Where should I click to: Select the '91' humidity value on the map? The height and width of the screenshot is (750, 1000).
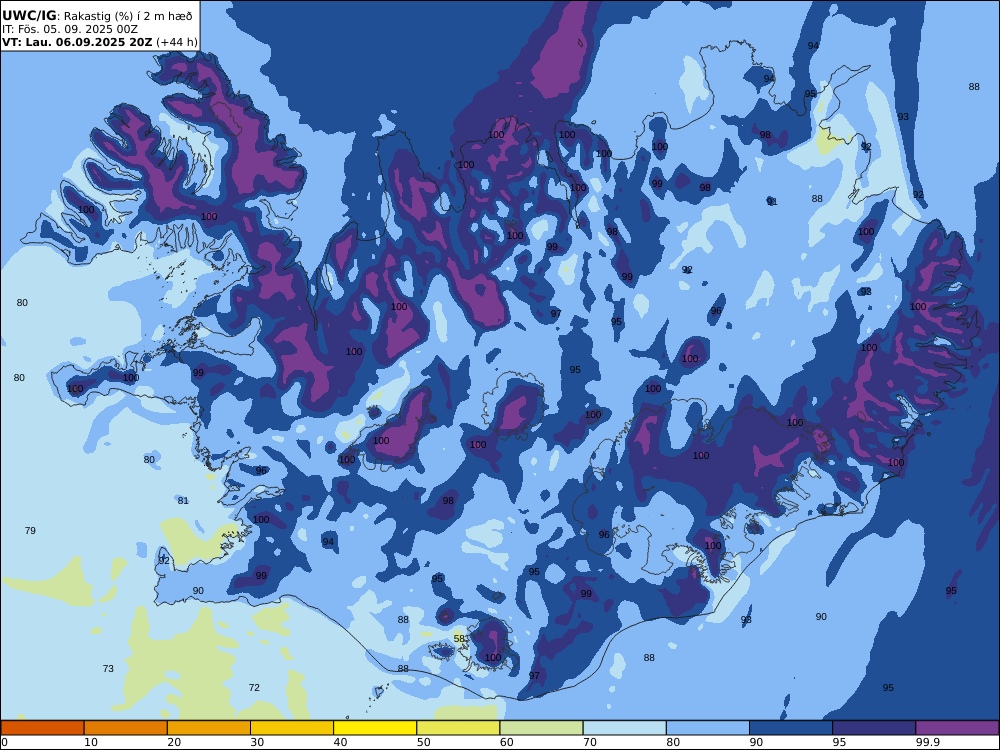[772, 202]
